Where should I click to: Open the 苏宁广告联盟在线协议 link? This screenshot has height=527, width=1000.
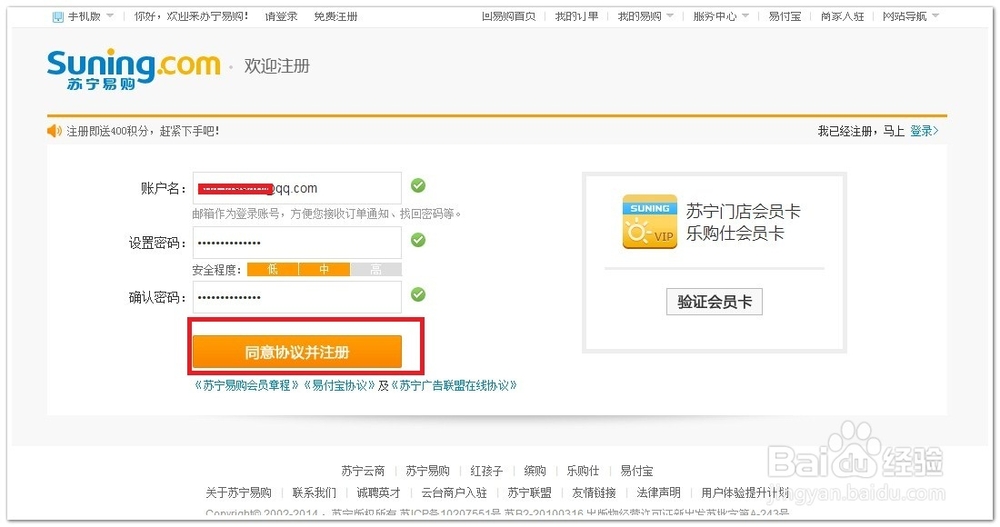(x=454, y=385)
